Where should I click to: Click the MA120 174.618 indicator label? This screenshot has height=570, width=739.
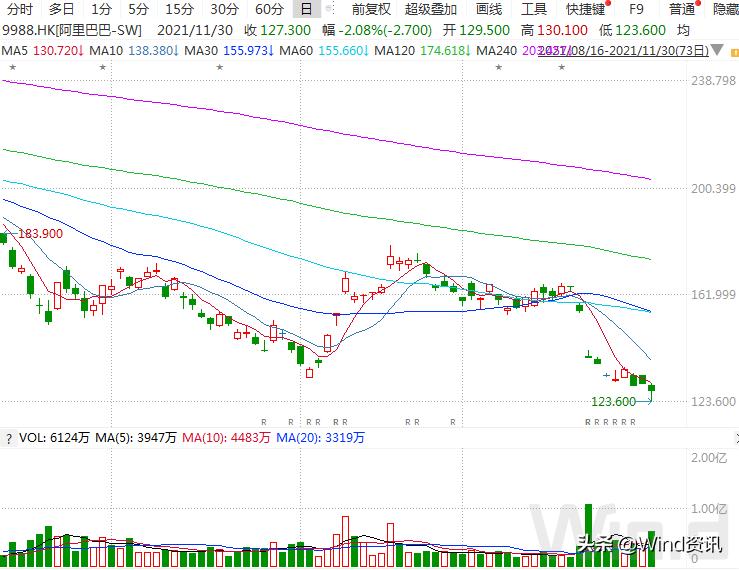point(423,50)
